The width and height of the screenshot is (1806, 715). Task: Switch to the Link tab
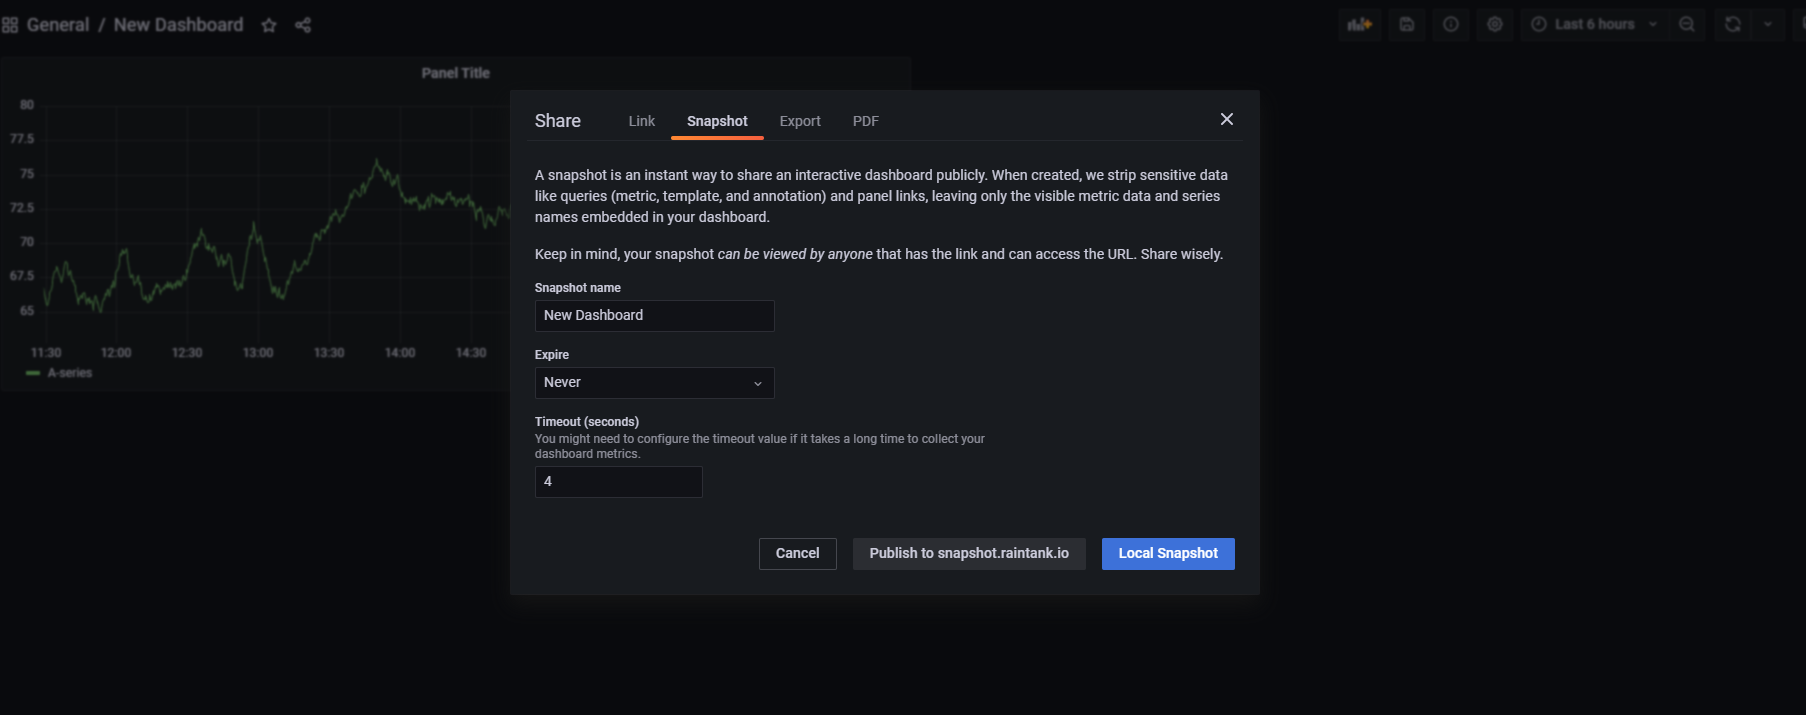point(642,121)
